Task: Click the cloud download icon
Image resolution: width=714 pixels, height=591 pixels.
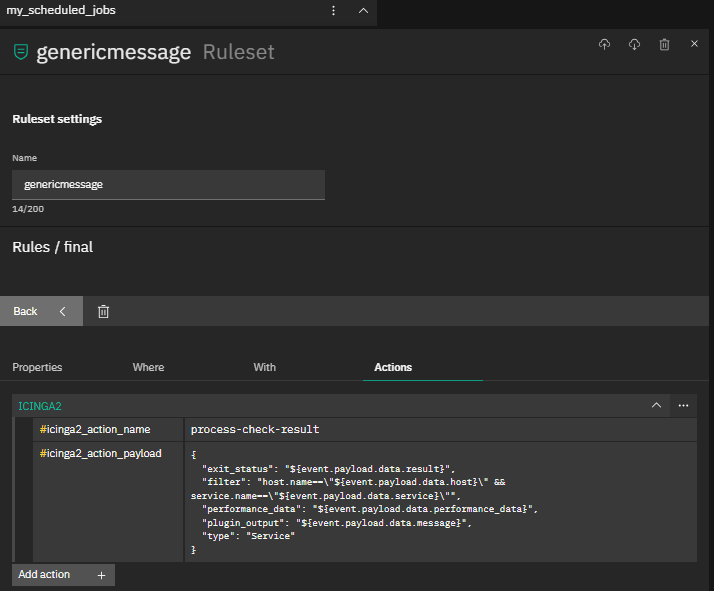Action: pyautogui.click(x=634, y=44)
